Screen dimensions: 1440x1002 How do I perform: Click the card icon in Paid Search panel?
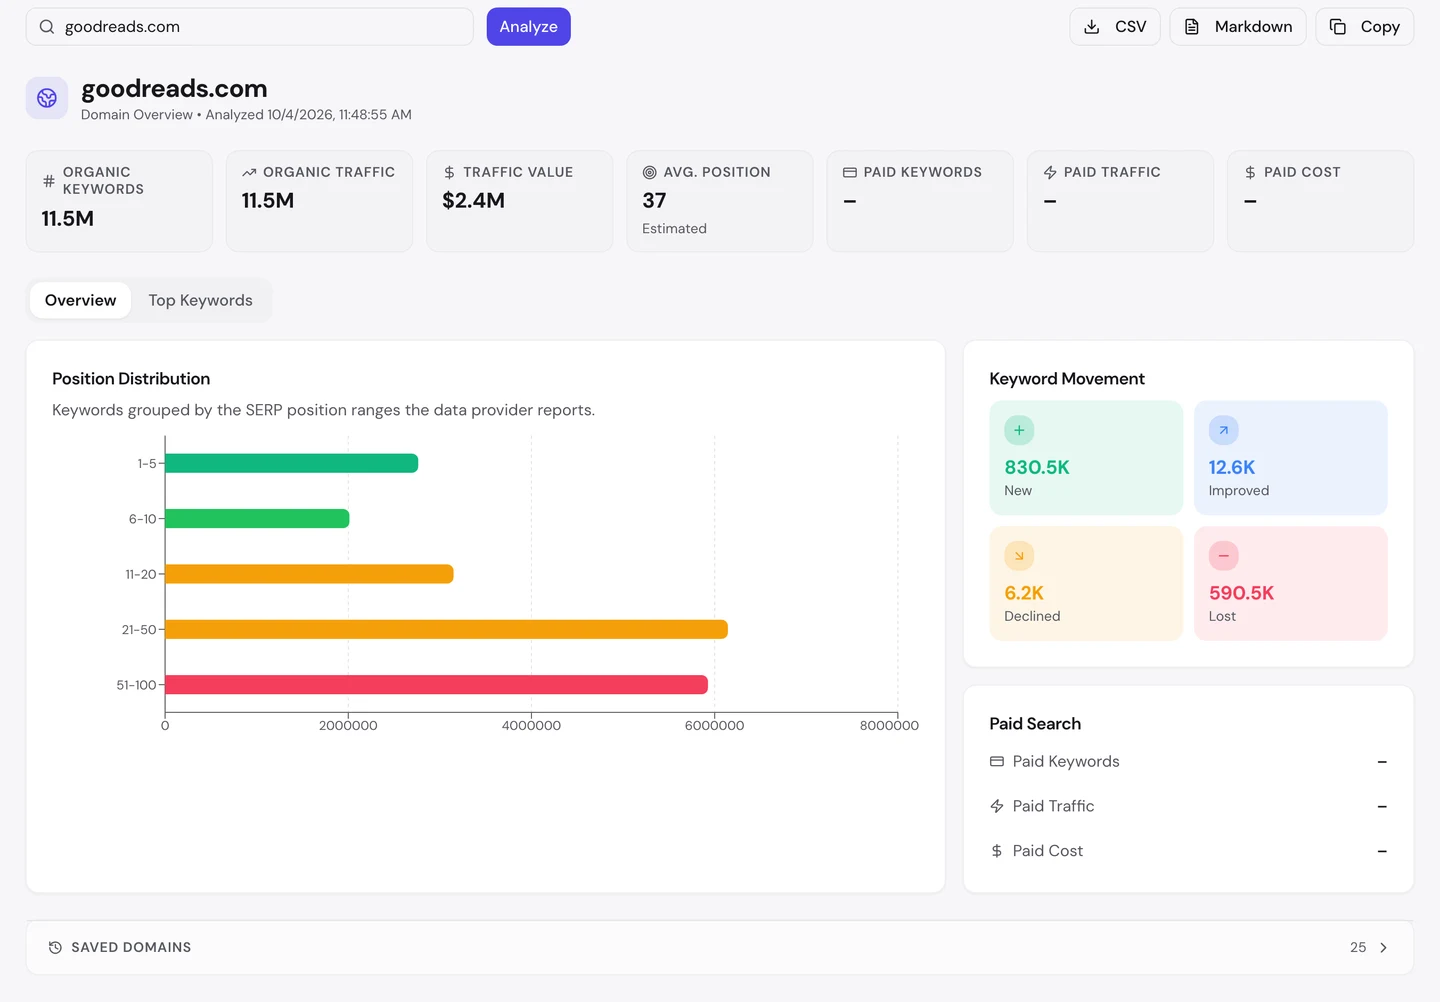(997, 762)
